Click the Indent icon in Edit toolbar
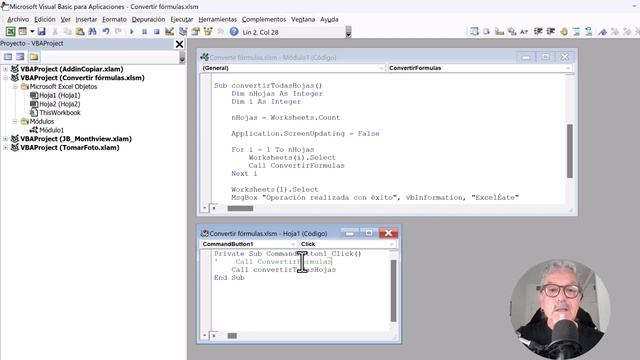640x360 pixels. [x=538, y=31]
